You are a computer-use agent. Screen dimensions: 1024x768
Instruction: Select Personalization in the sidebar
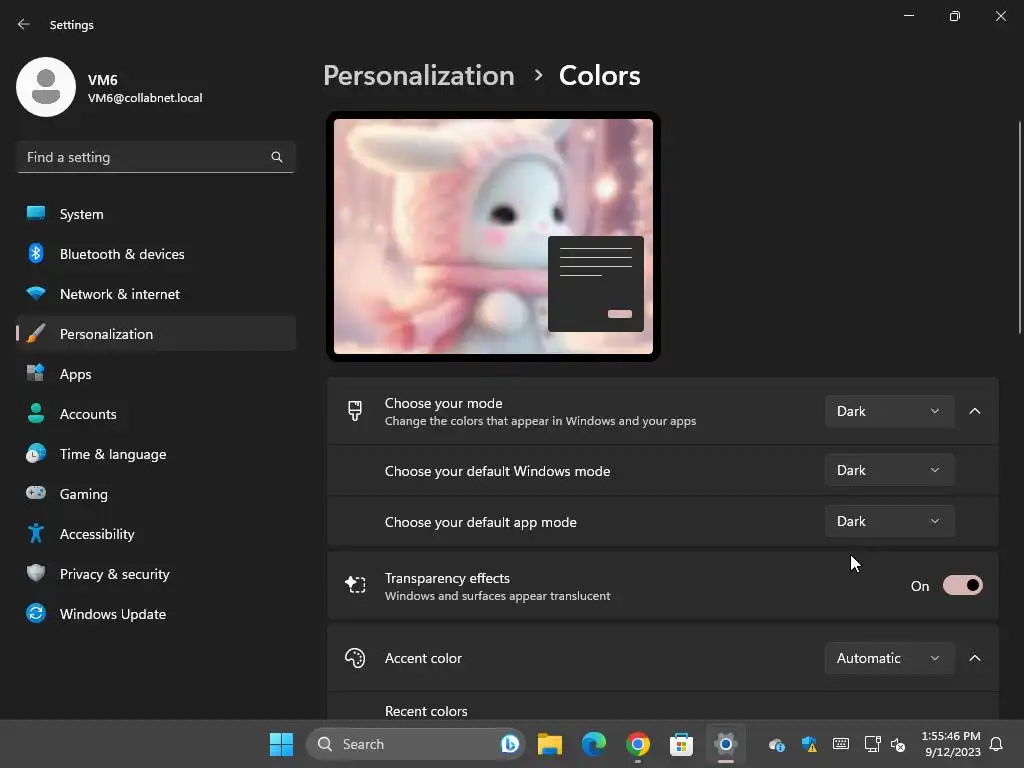[x=155, y=334]
